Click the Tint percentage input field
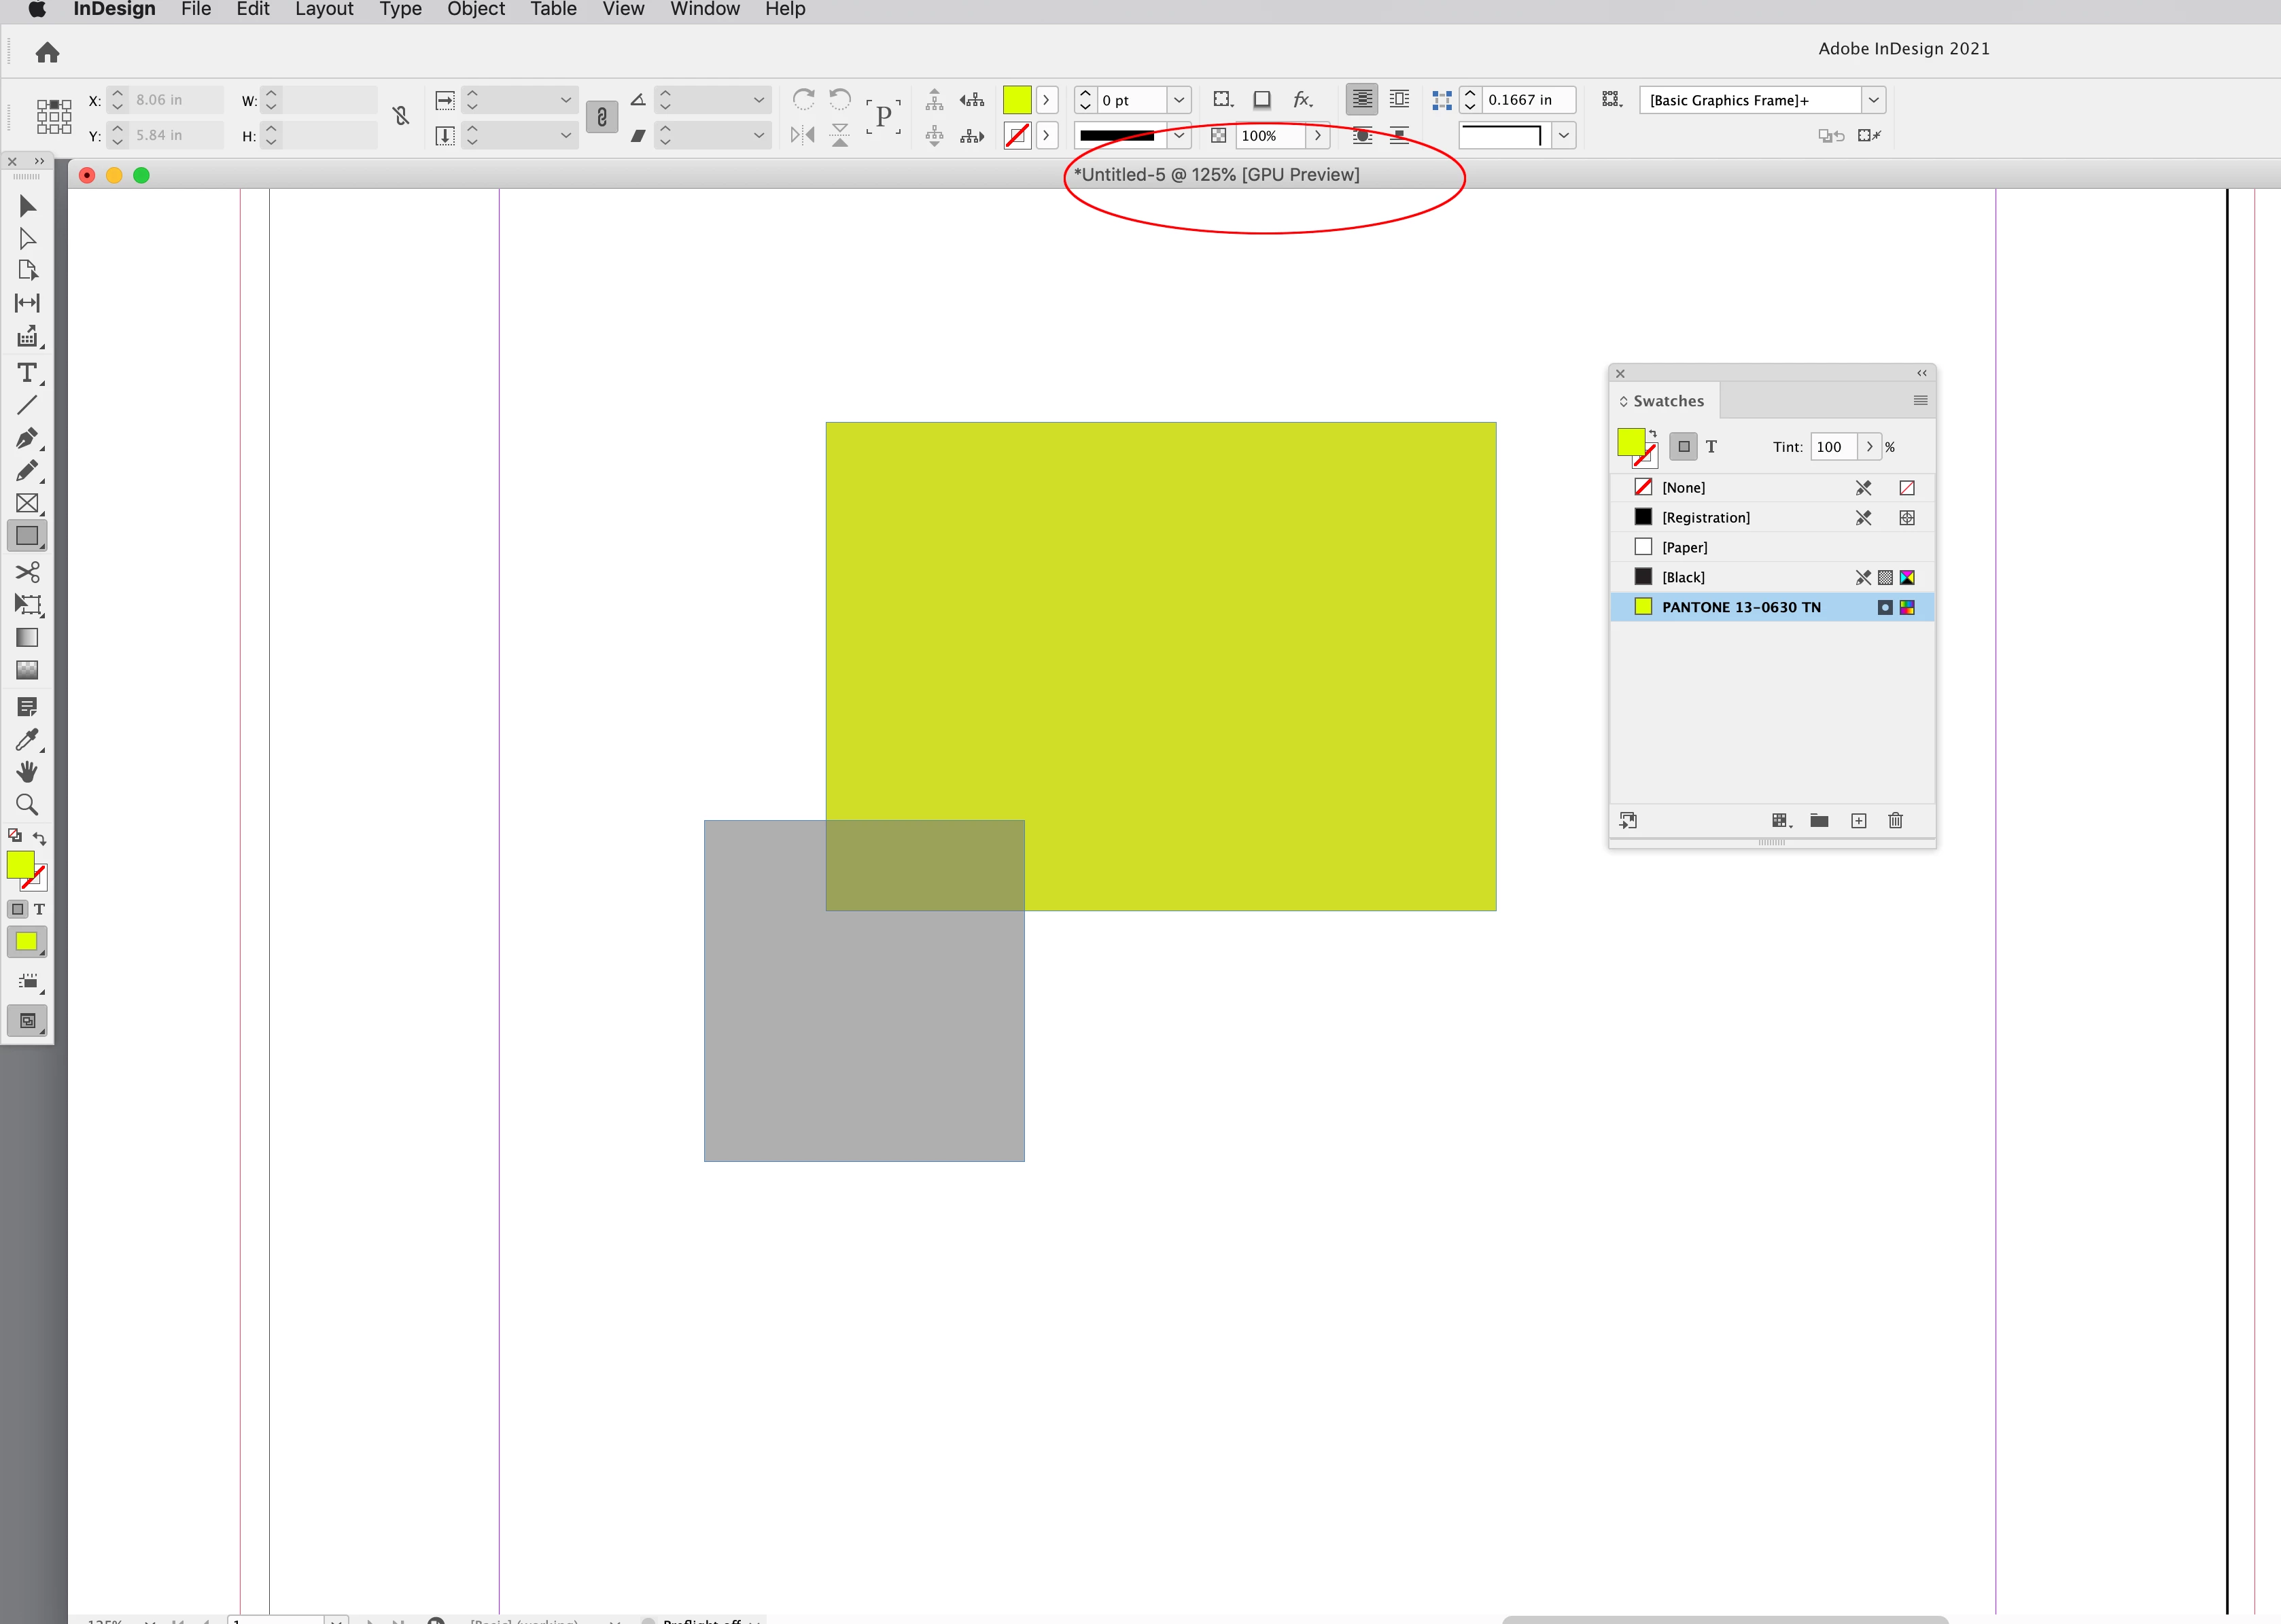 1832,447
